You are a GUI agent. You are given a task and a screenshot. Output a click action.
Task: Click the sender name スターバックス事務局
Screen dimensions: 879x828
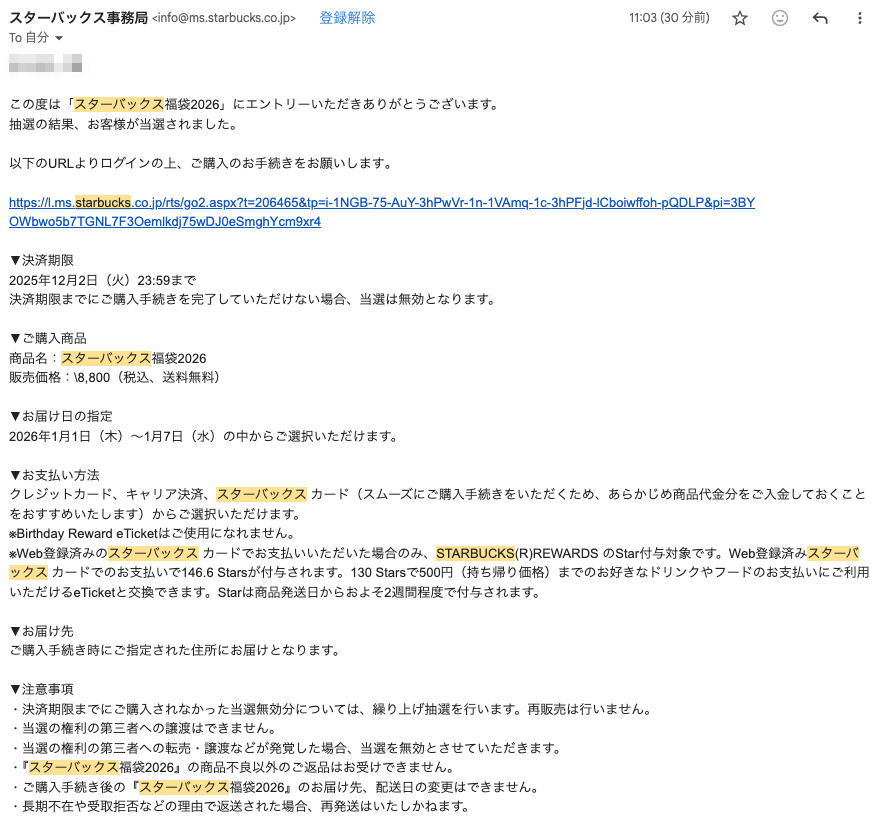[x=78, y=18]
